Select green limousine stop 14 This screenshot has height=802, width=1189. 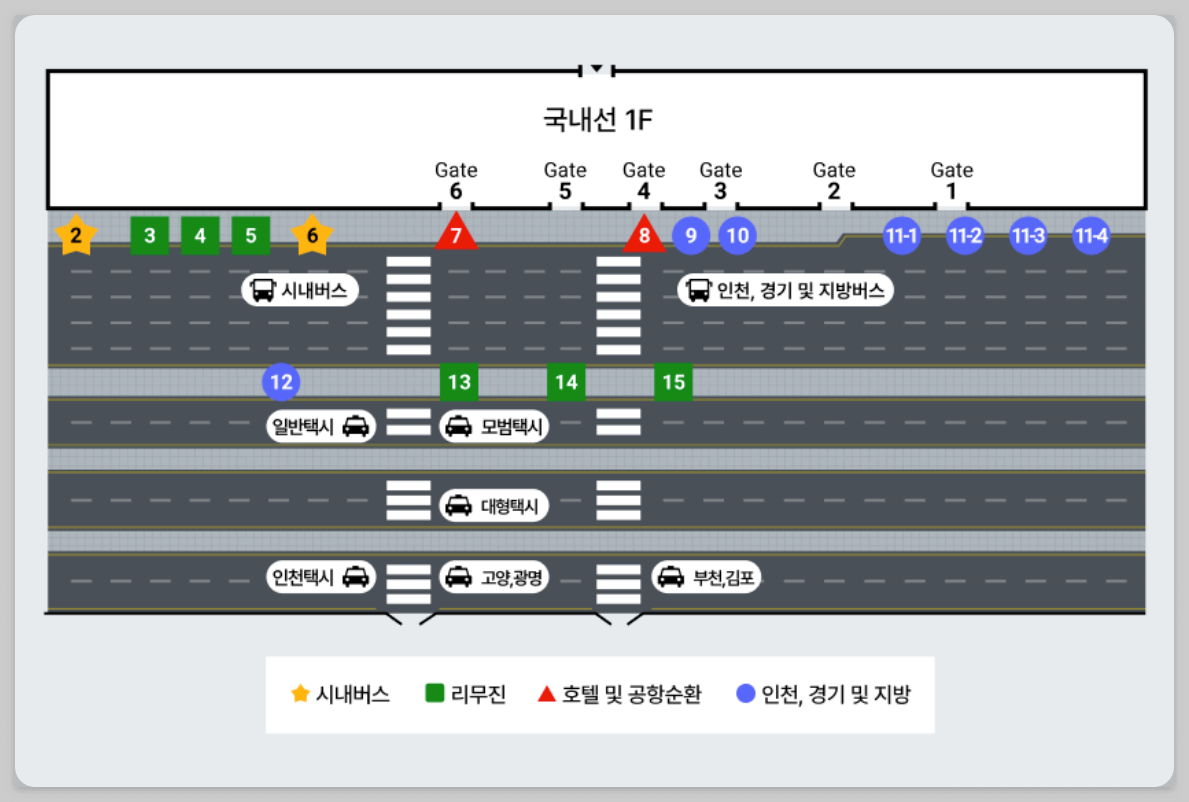coord(566,382)
